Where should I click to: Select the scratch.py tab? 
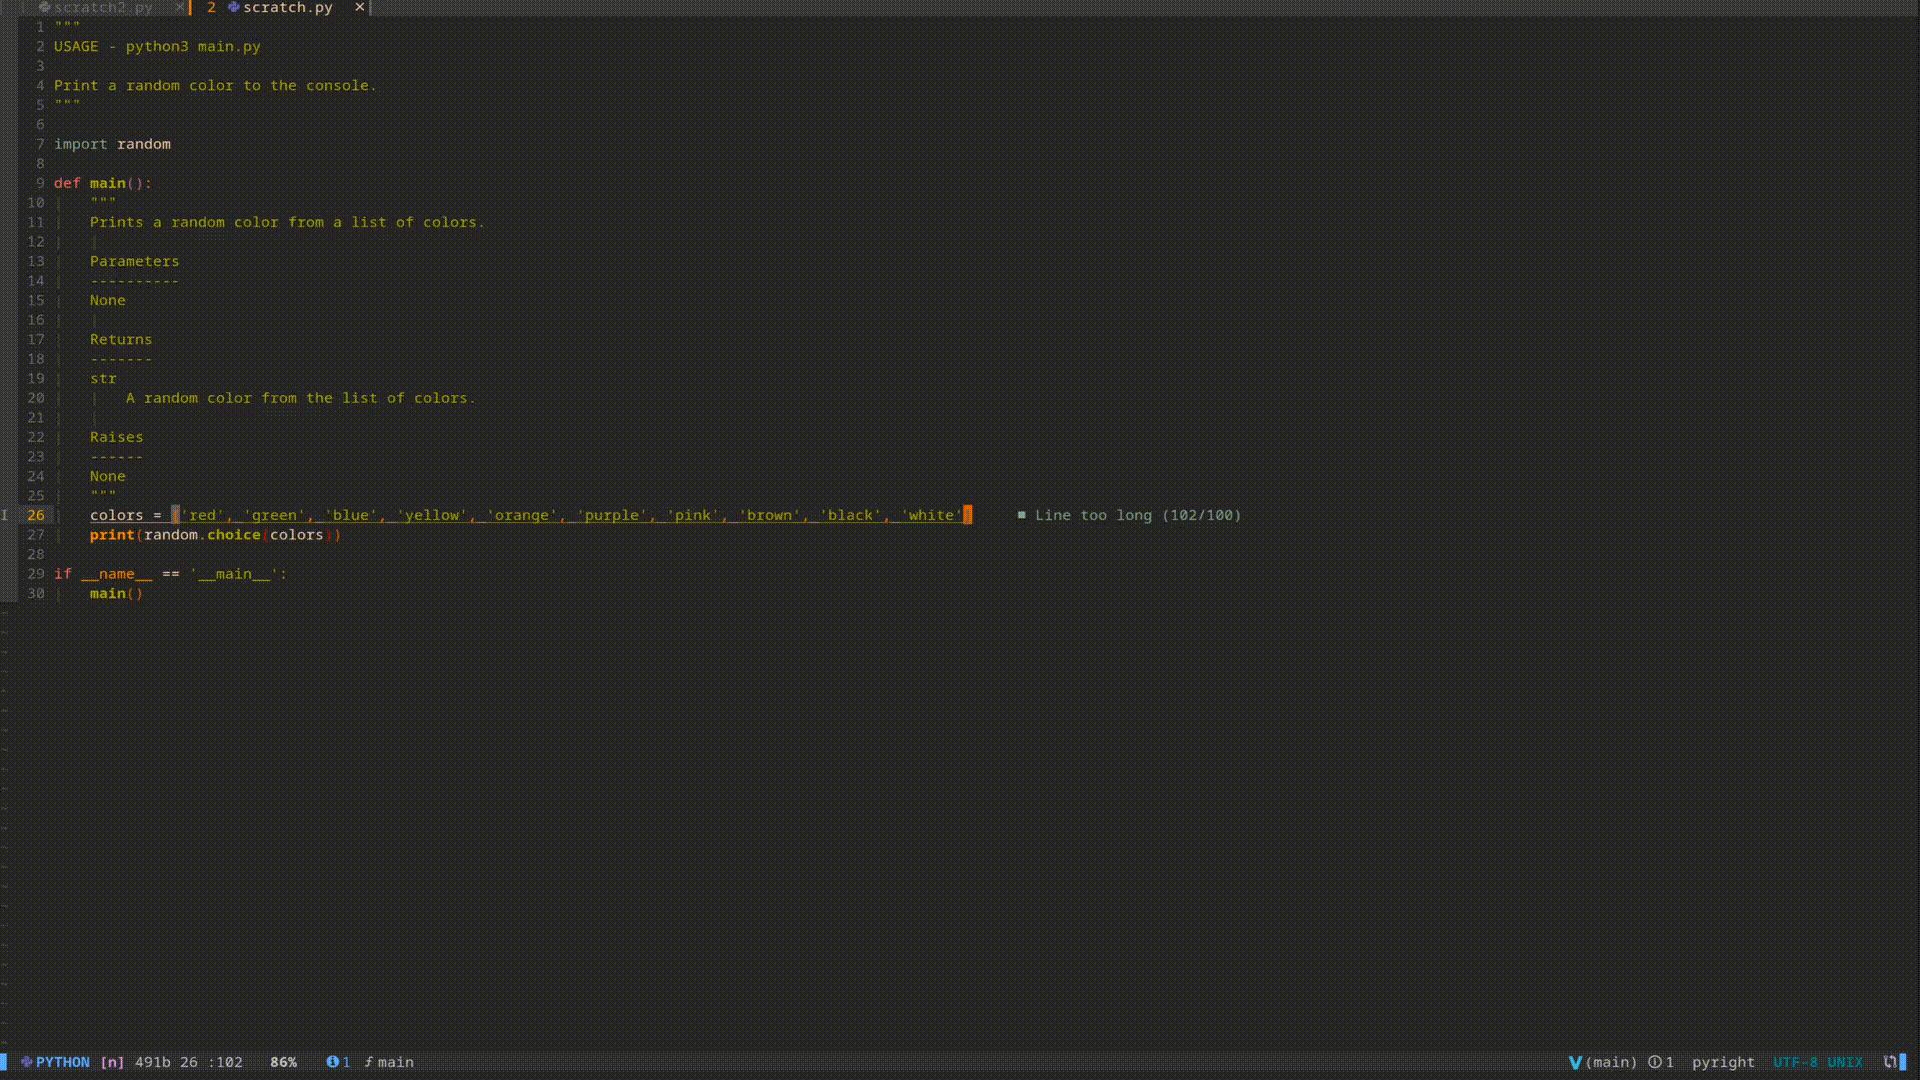[x=288, y=7]
